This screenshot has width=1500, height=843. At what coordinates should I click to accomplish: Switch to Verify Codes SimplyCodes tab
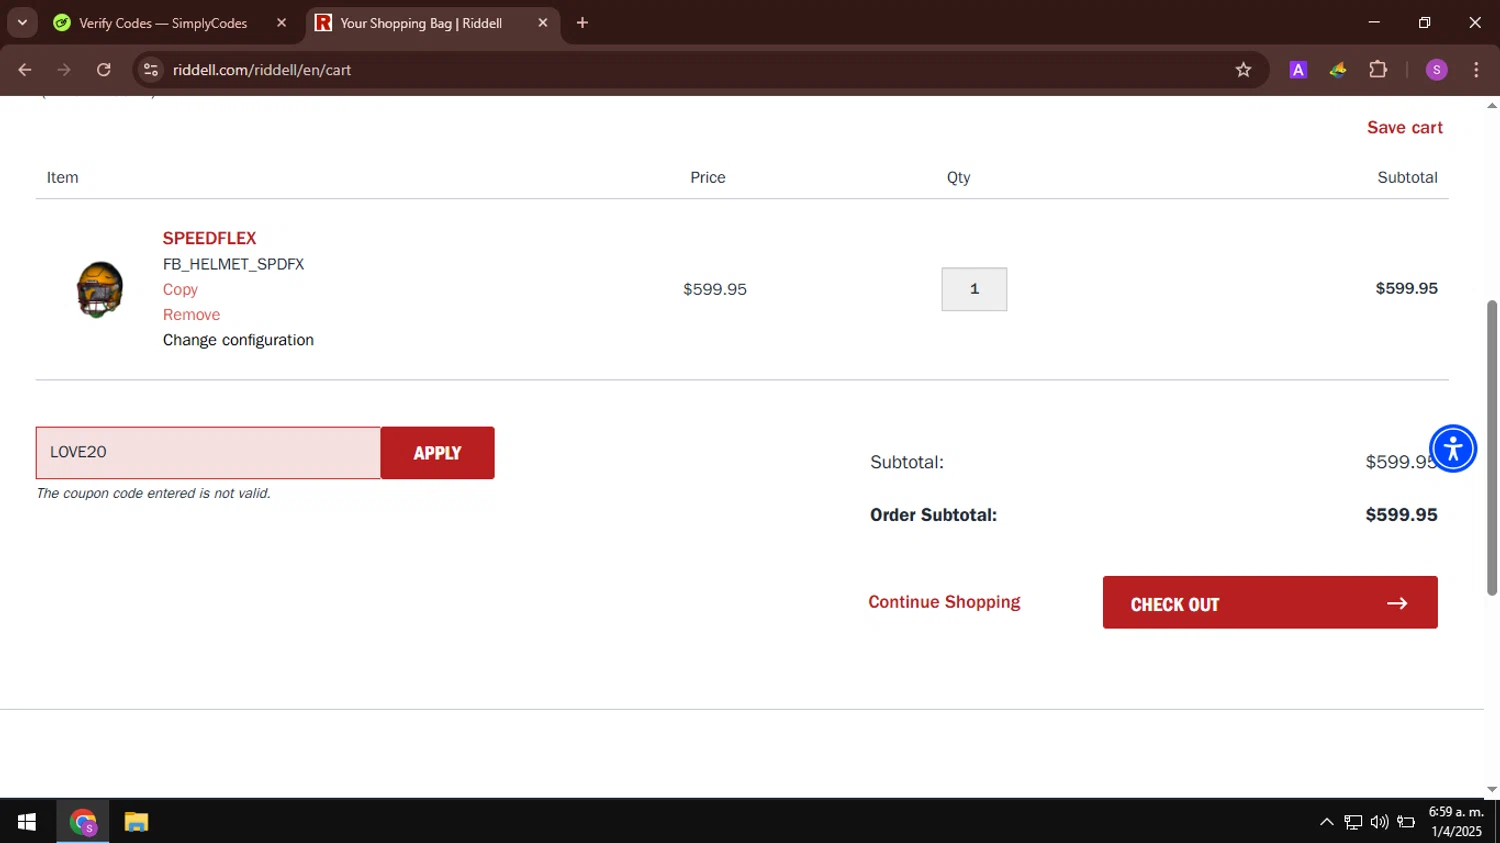[163, 23]
